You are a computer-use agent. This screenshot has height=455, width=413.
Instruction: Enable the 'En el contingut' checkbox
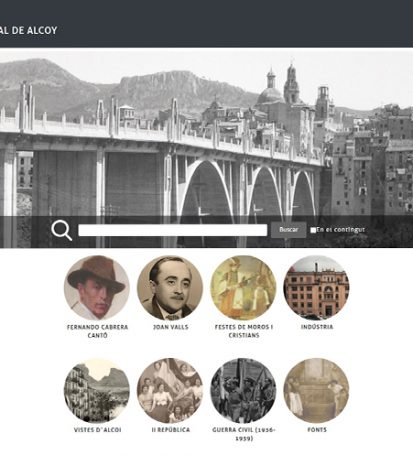pos(313,230)
